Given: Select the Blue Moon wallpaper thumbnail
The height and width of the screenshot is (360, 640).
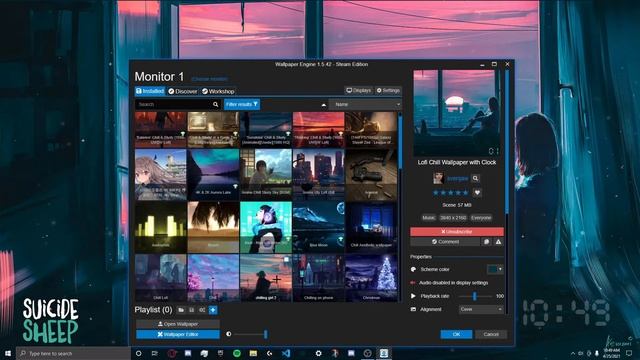Looking at the screenshot, I should pyautogui.click(x=318, y=227).
